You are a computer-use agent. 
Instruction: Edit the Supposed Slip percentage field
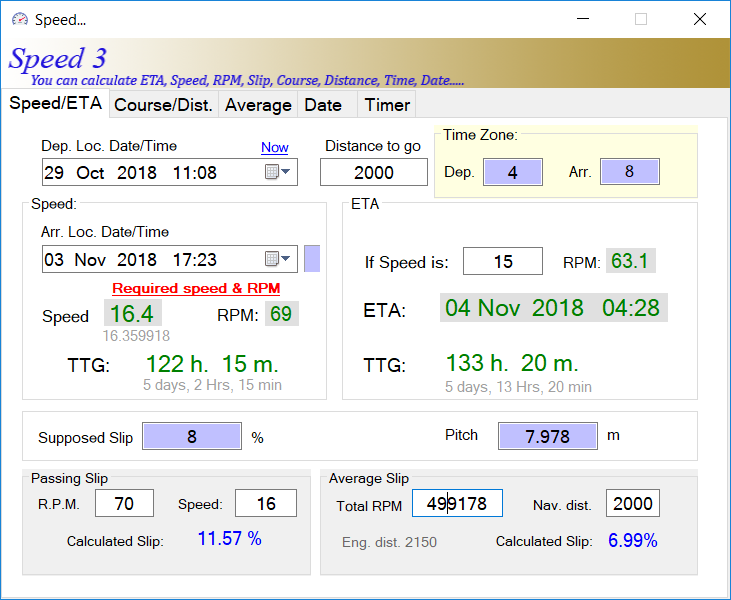(192, 437)
